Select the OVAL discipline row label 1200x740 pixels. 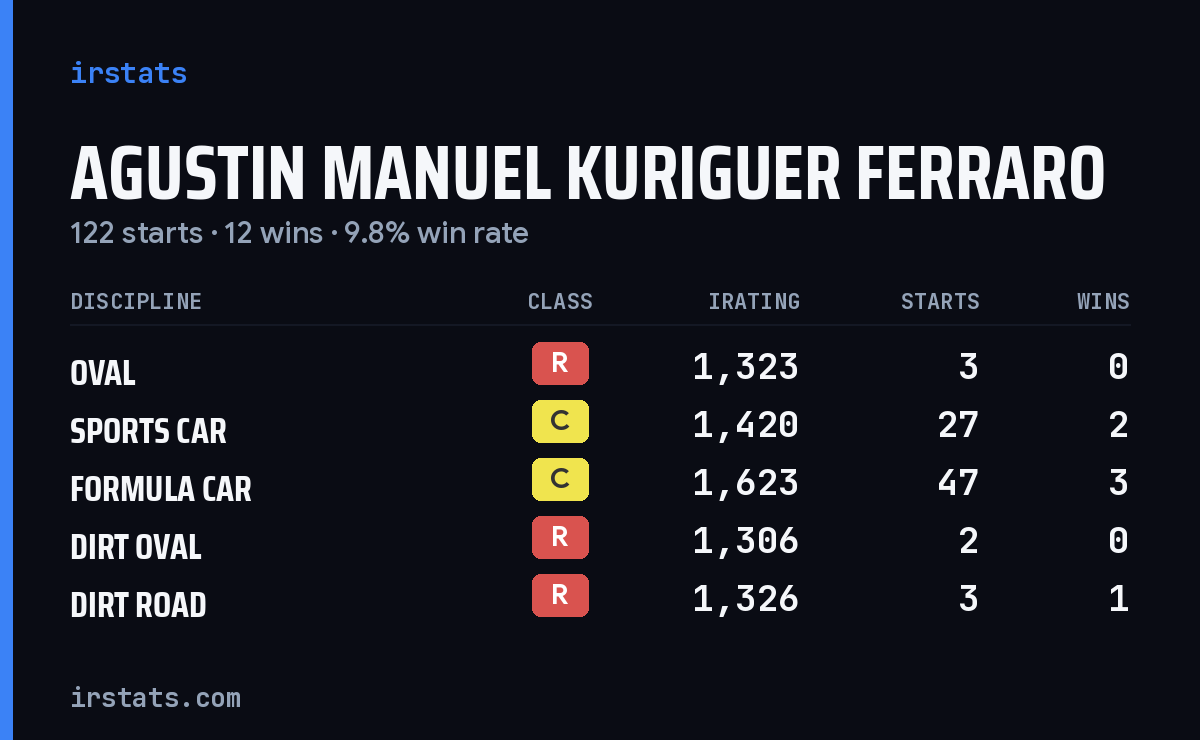103,373
